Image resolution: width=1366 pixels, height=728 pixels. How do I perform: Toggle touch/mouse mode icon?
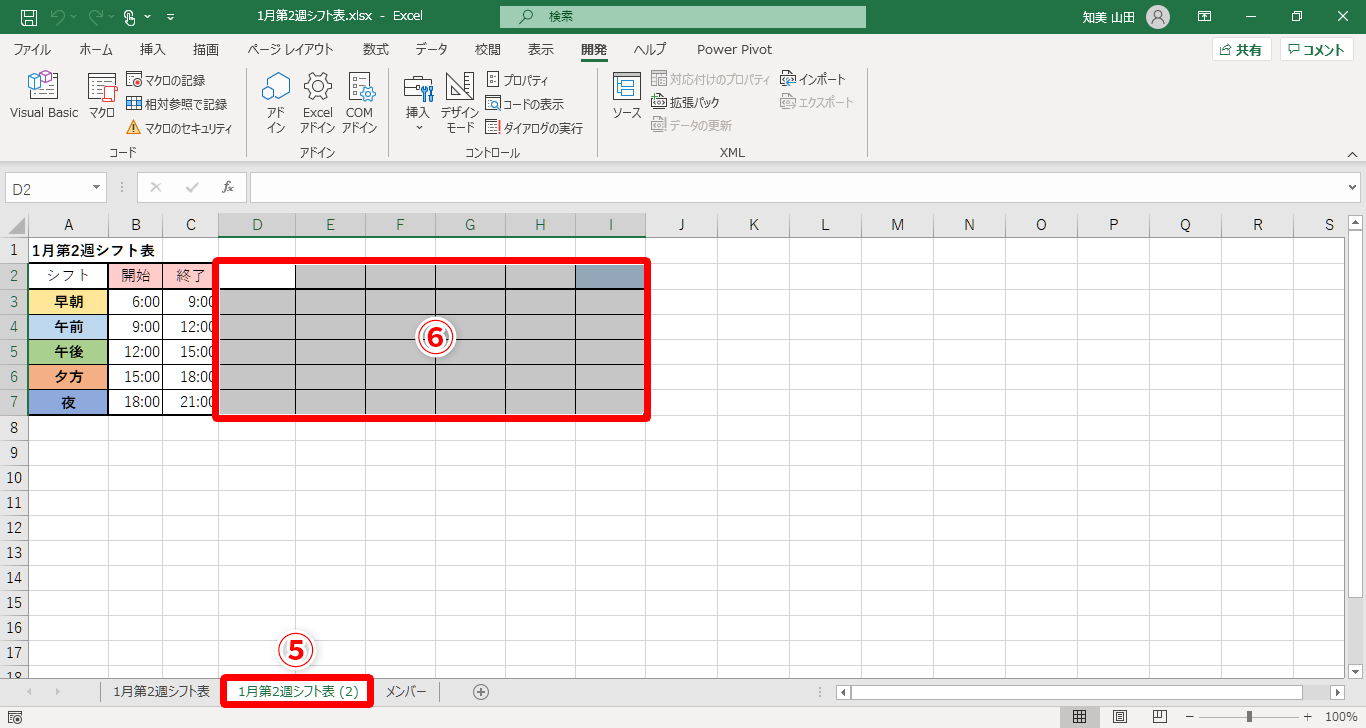[x=130, y=17]
